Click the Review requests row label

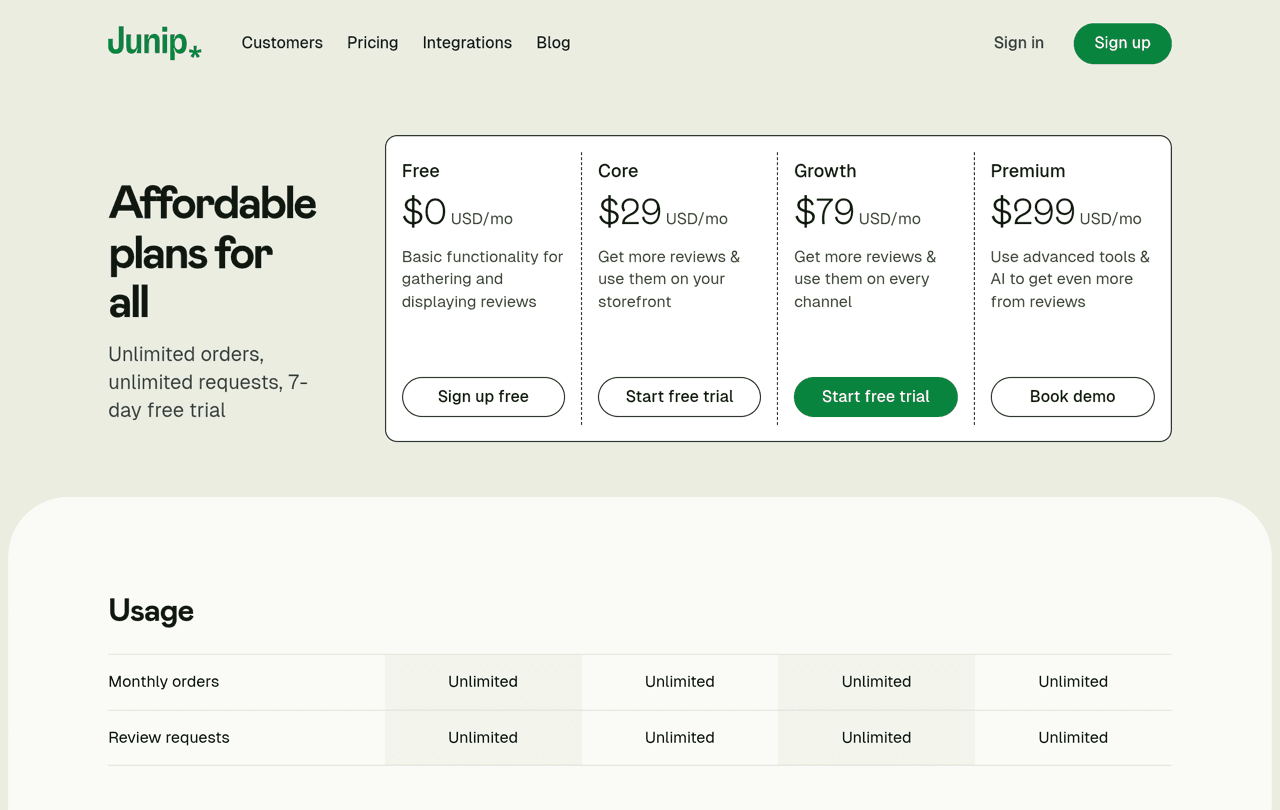[x=169, y=738]
